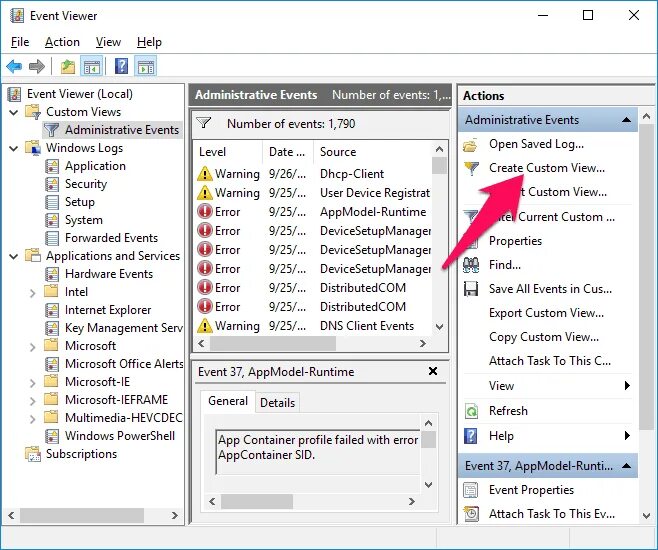Click the Attach Task To This Event icon

(x=471, y=514)
